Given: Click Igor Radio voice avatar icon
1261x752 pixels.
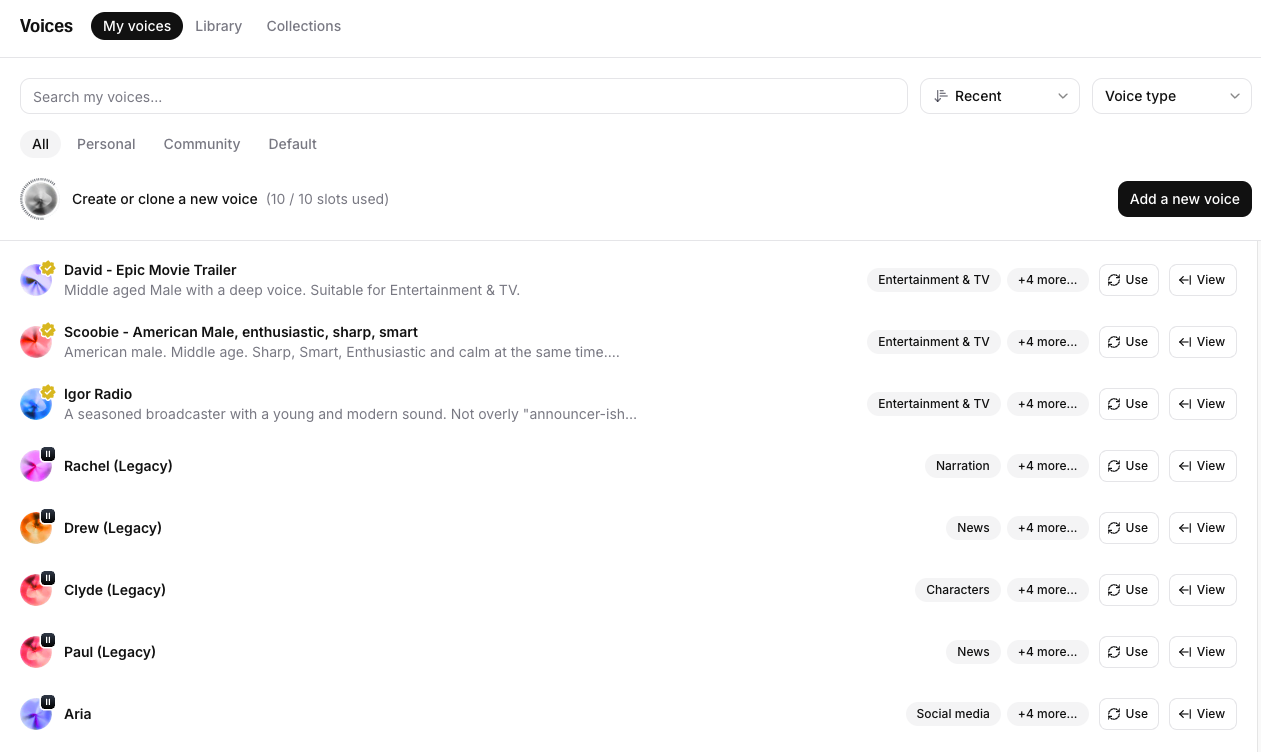Looking at the screenshot, I should point(36,405).
